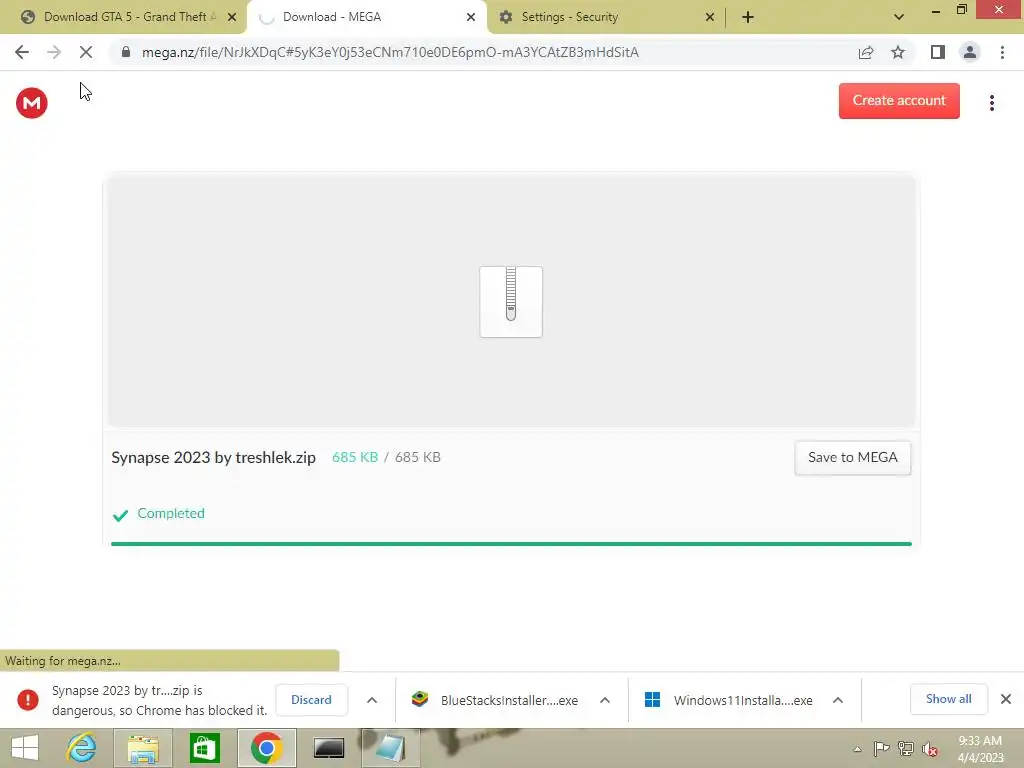Select the Download - MEGA tab
Image resolution: width=1024 pixels, height=768 pixels.
coord(366,17)
